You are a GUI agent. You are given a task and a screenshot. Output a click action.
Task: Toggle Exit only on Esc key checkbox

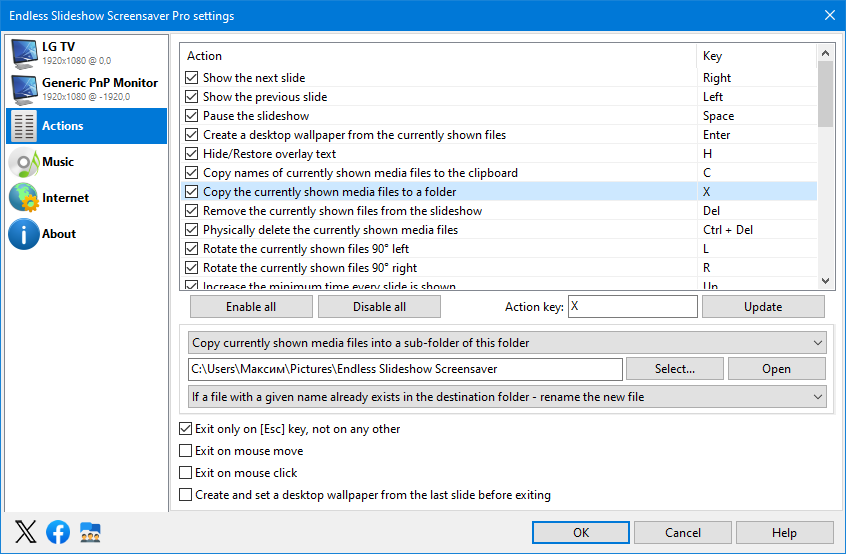tap(186, 429)
